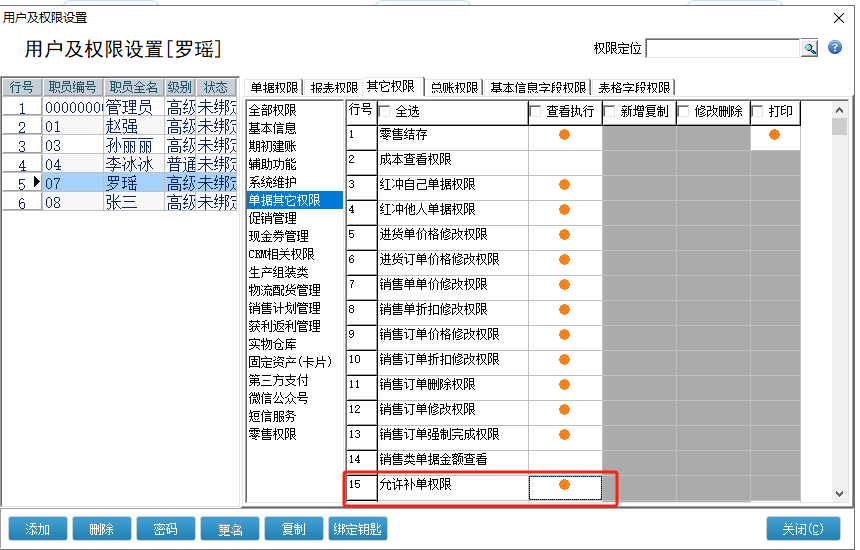Image resolution: width=860 pixels, height=550 pixels.
Task: Click the orange dot in 零售结存 查看执行 cell
Action: 564,135
